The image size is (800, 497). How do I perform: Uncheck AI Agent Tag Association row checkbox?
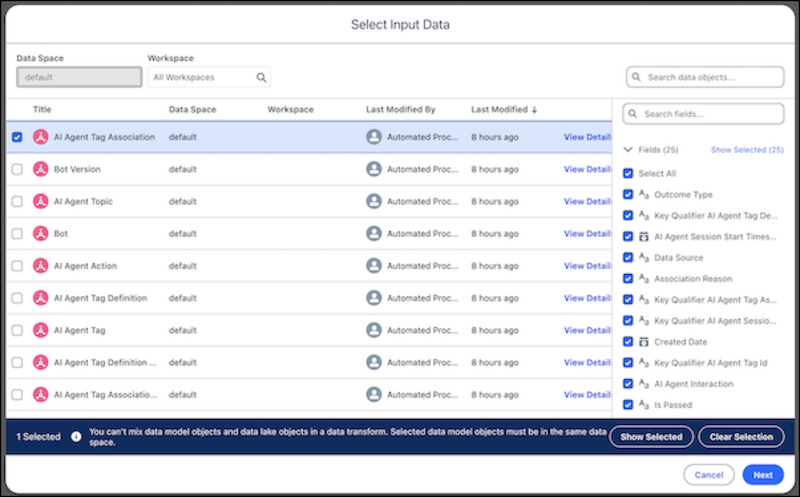tap(17, 137)
